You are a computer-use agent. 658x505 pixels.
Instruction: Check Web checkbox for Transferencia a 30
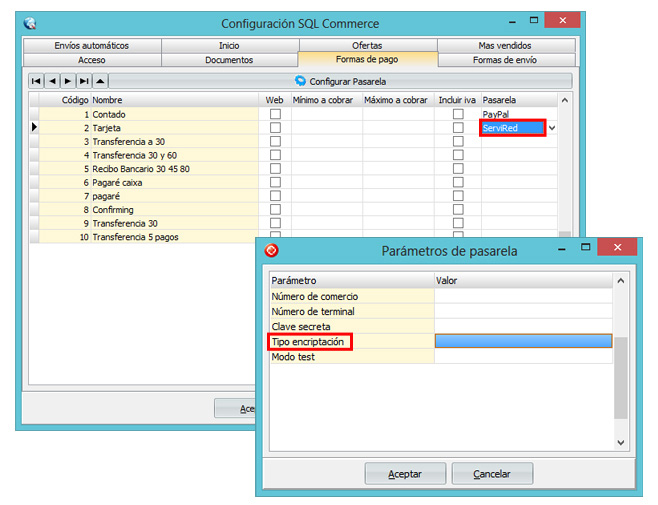pyautogui.click(x=275, y=142)
